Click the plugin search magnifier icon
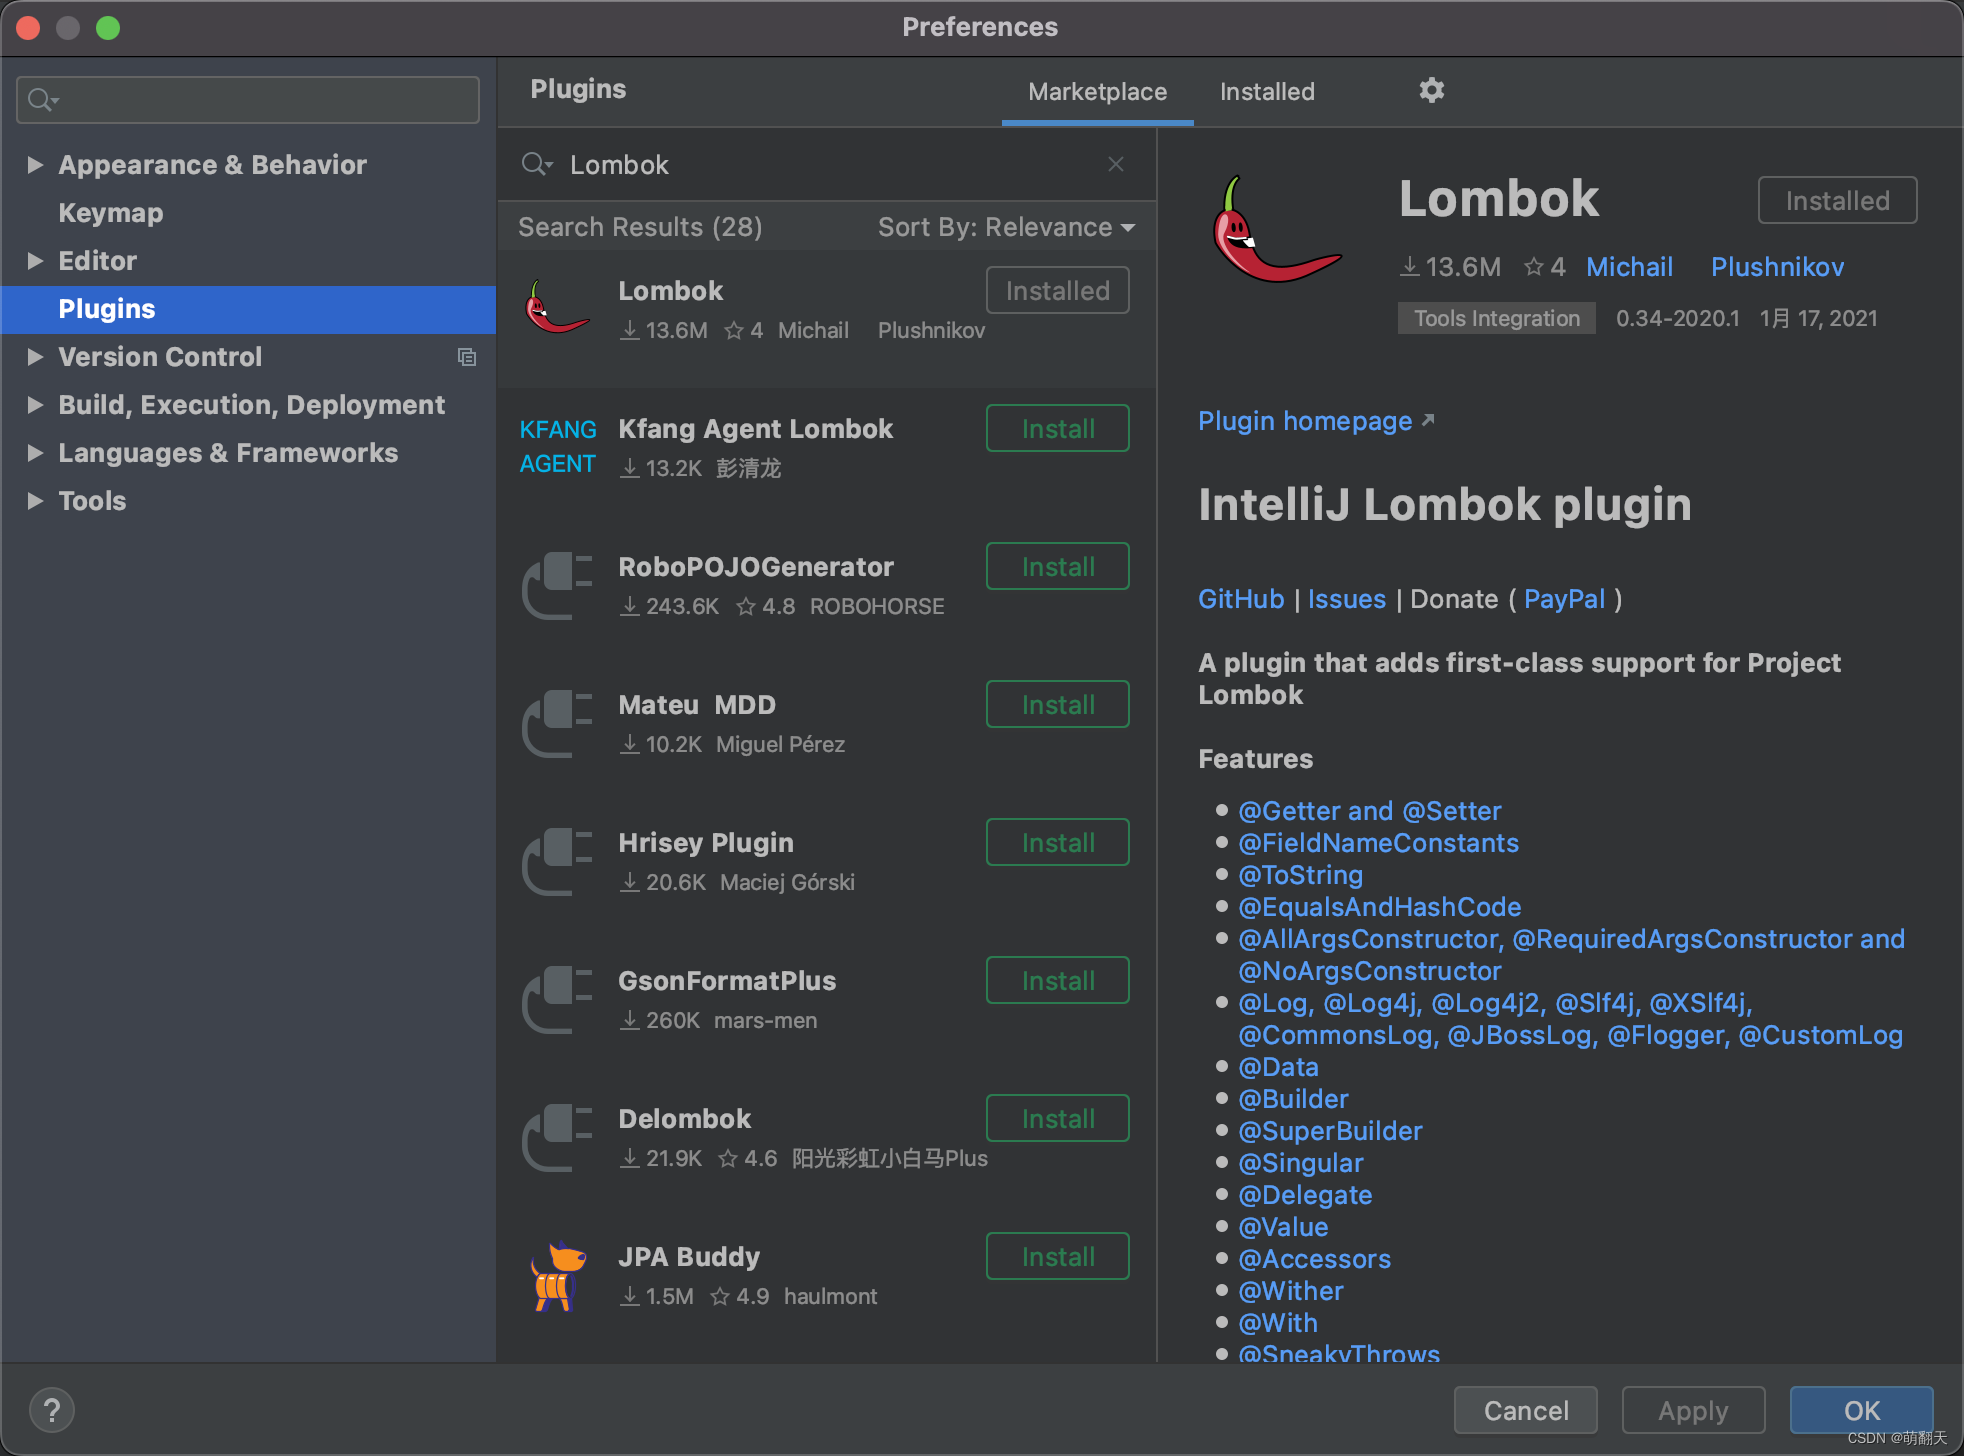 pos(536,164)
